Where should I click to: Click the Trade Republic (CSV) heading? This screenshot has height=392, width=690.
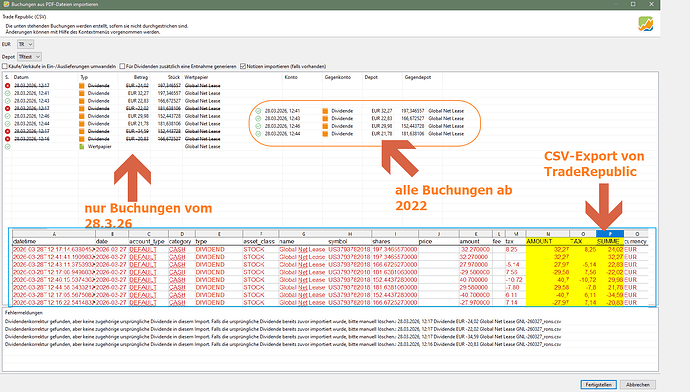(x=24, y=17)
